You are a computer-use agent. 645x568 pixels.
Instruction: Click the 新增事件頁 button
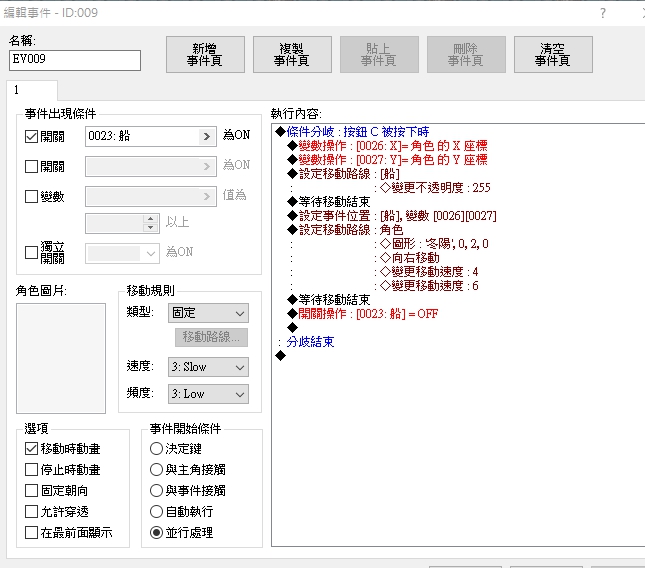(x=205, y=54)
